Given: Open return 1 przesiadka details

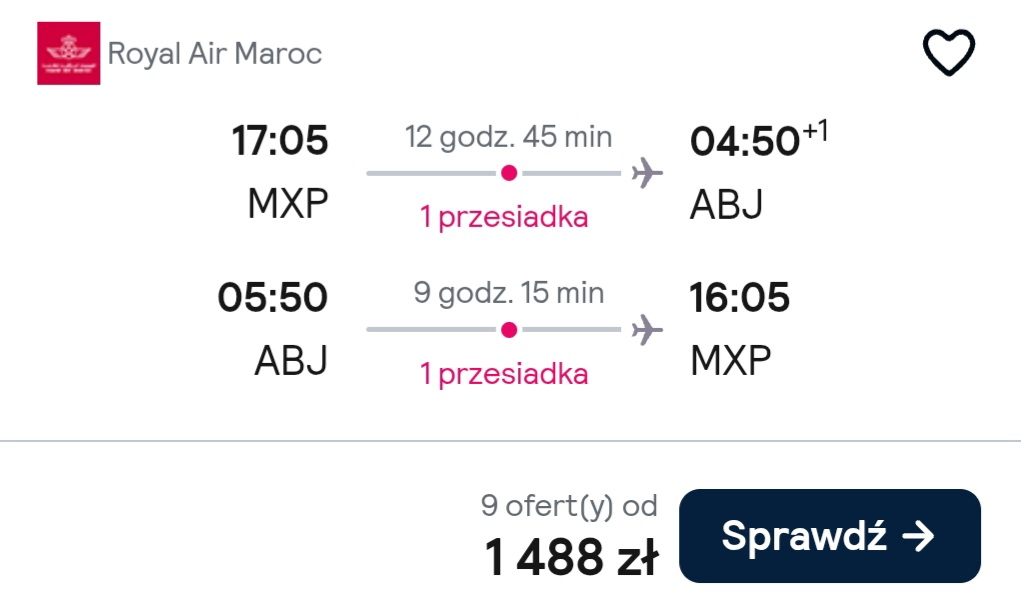Looking at the screenshot, I should click(x=504, y=374).
